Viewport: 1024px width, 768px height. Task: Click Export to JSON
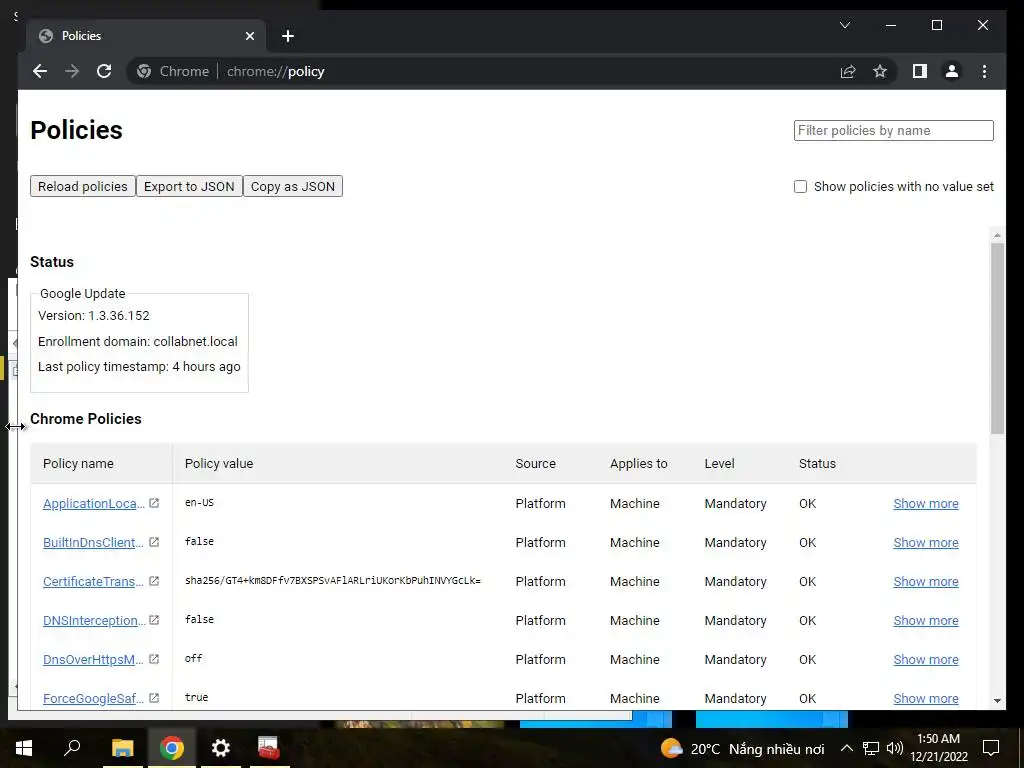tap(189, 186)
